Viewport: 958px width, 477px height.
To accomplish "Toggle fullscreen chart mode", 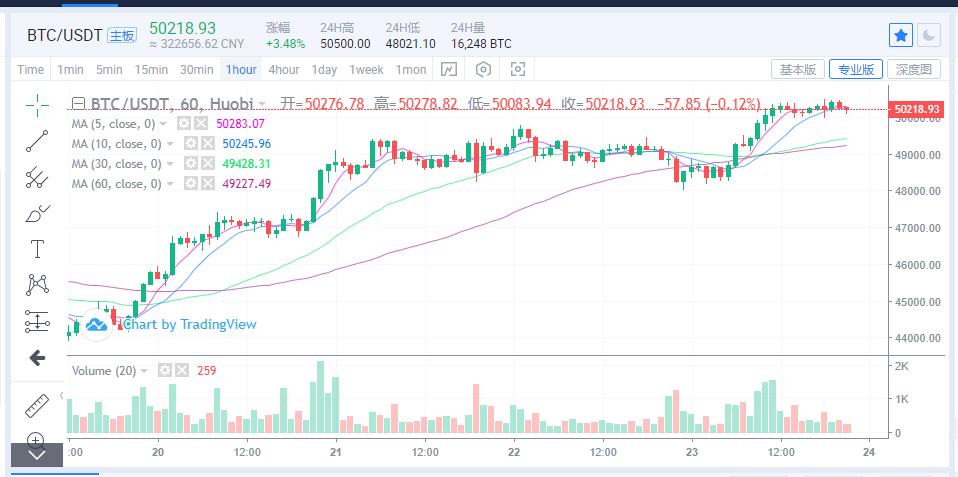I will click(517, 70).
